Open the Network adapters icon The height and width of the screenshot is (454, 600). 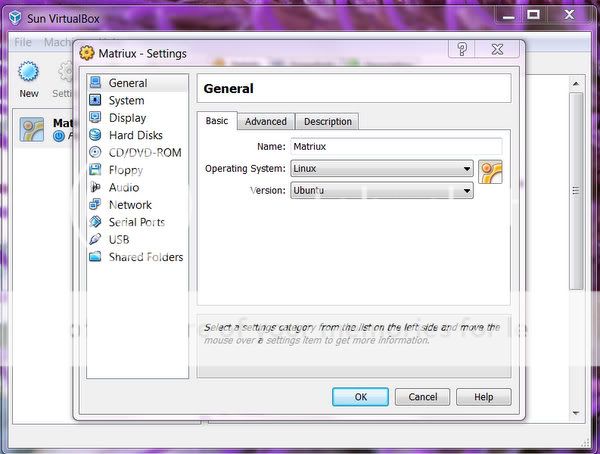[x=95, y=204]
